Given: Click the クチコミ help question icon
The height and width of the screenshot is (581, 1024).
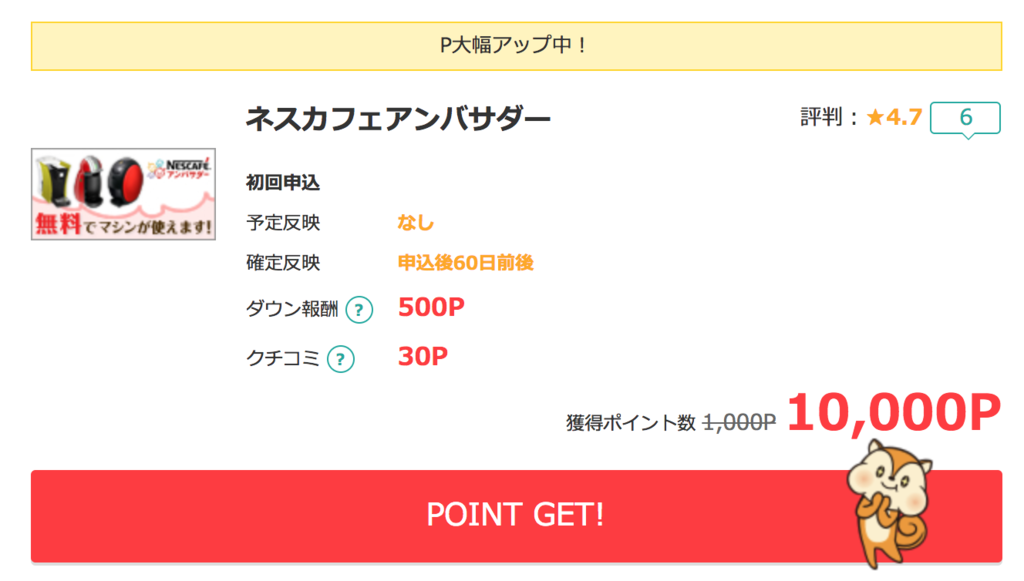Looking at the screenshot, I should (340, 359).
